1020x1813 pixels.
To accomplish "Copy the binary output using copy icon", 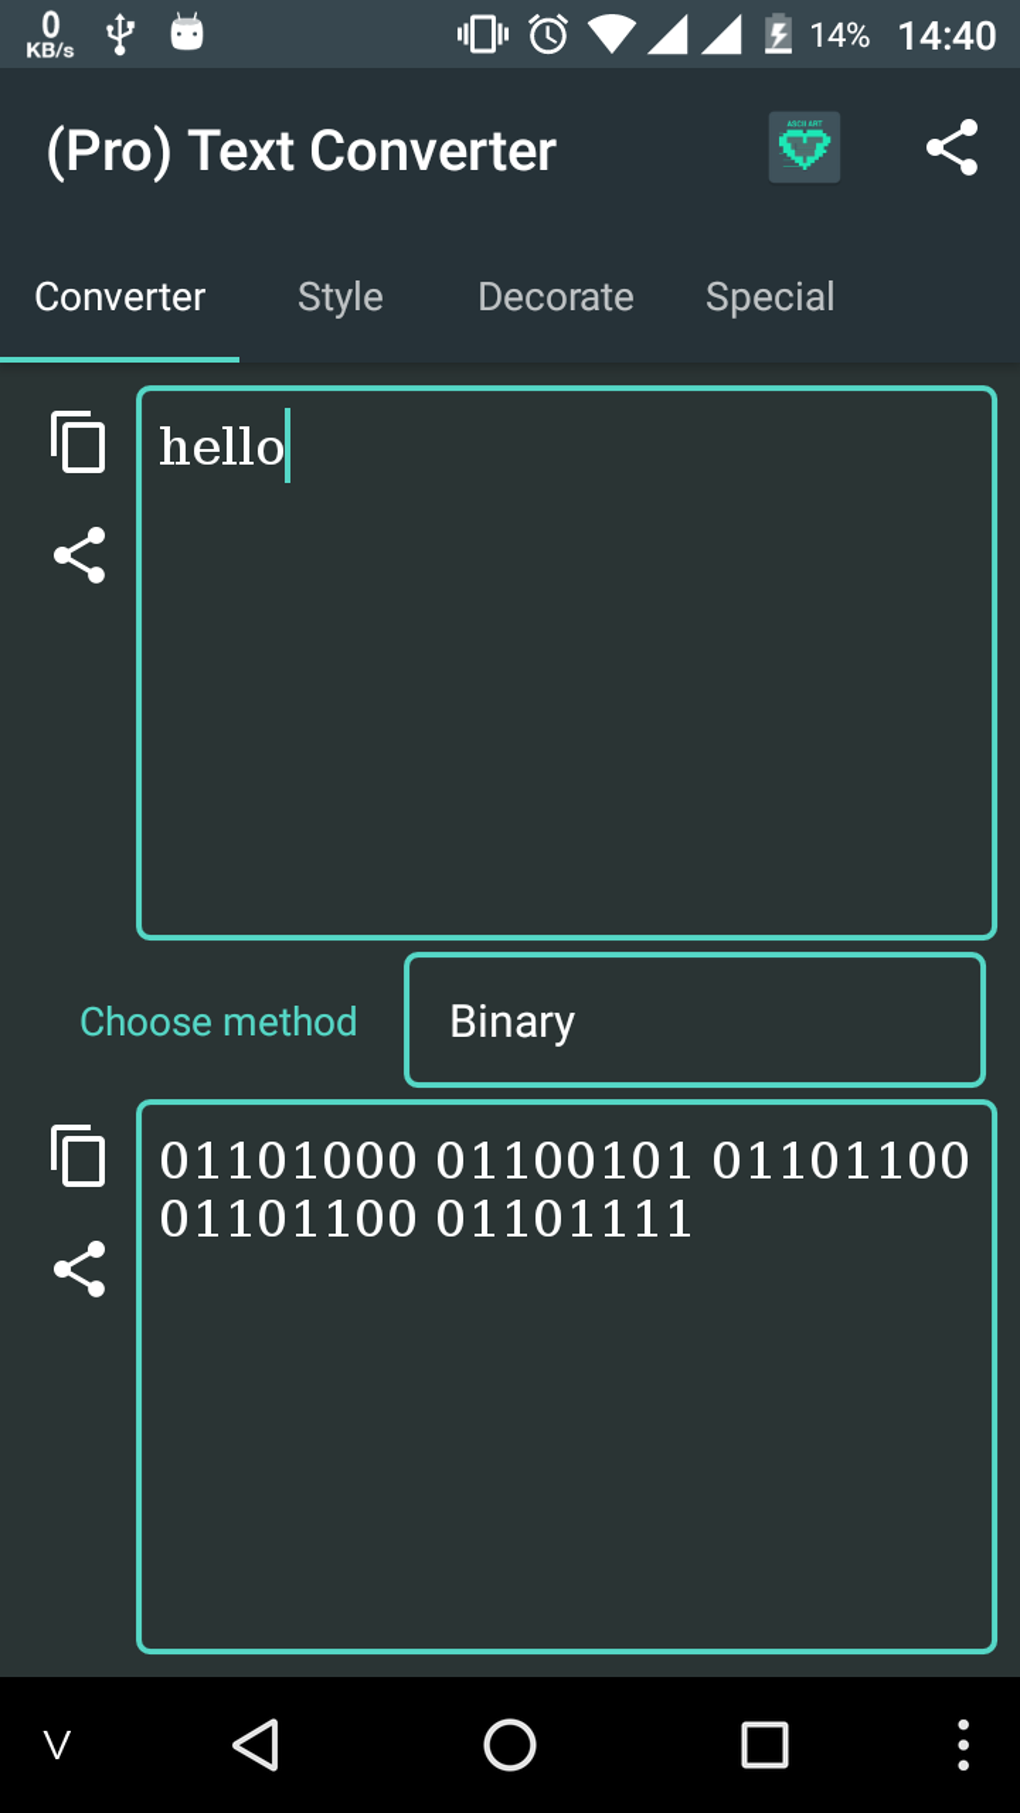I will click(x=79, y=1157).
